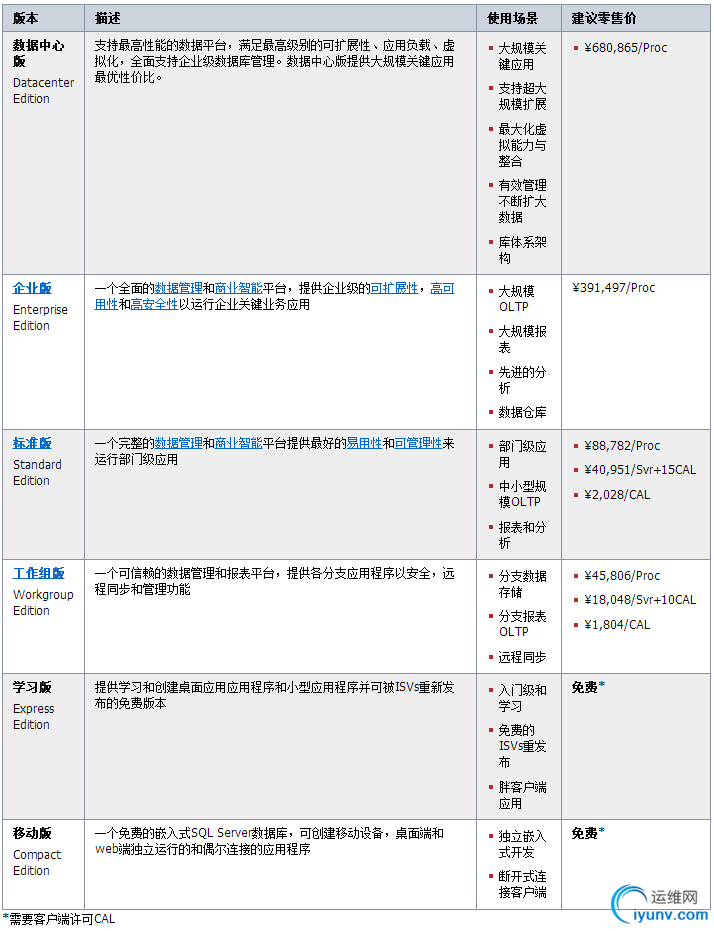Click 免费* in Express Edition row
Viewport: 714px width, 931px height.
(588, 688)
